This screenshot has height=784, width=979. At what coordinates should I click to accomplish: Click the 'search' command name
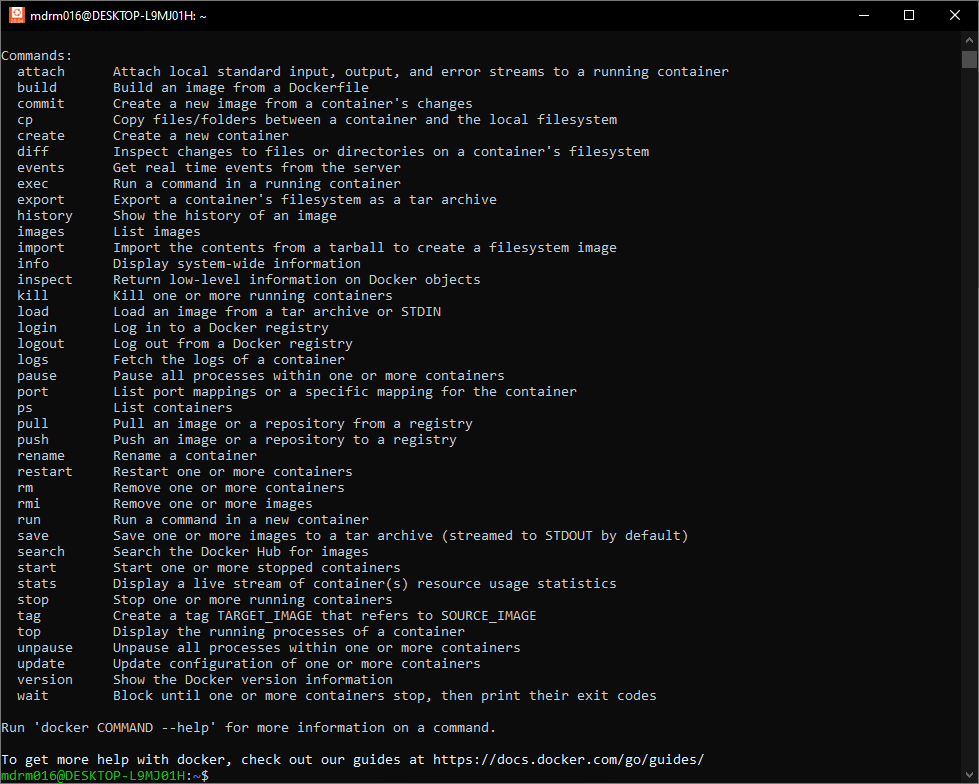tap(41, 552)
